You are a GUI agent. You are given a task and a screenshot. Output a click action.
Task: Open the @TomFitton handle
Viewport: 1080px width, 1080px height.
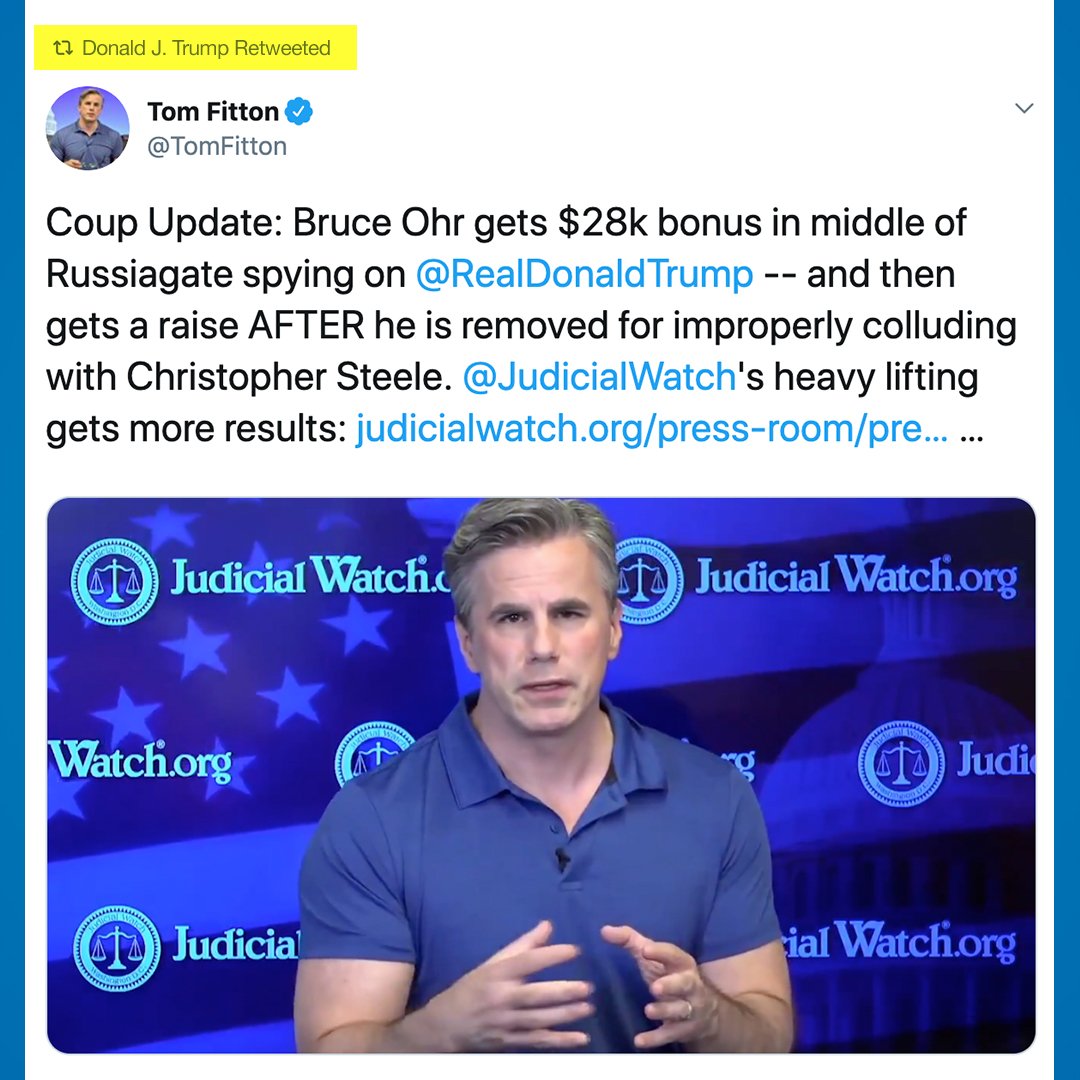(217, 147)
